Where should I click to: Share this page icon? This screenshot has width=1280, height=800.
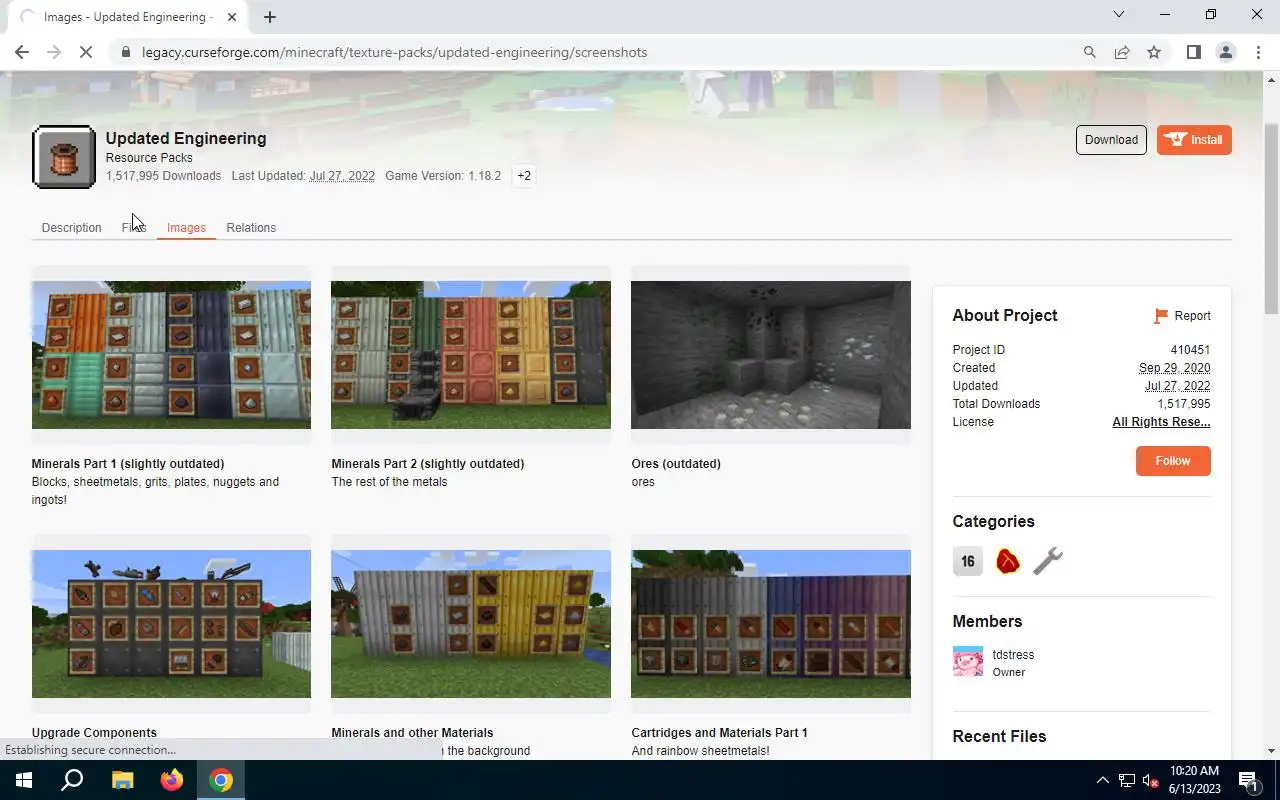coord(1122,52)
